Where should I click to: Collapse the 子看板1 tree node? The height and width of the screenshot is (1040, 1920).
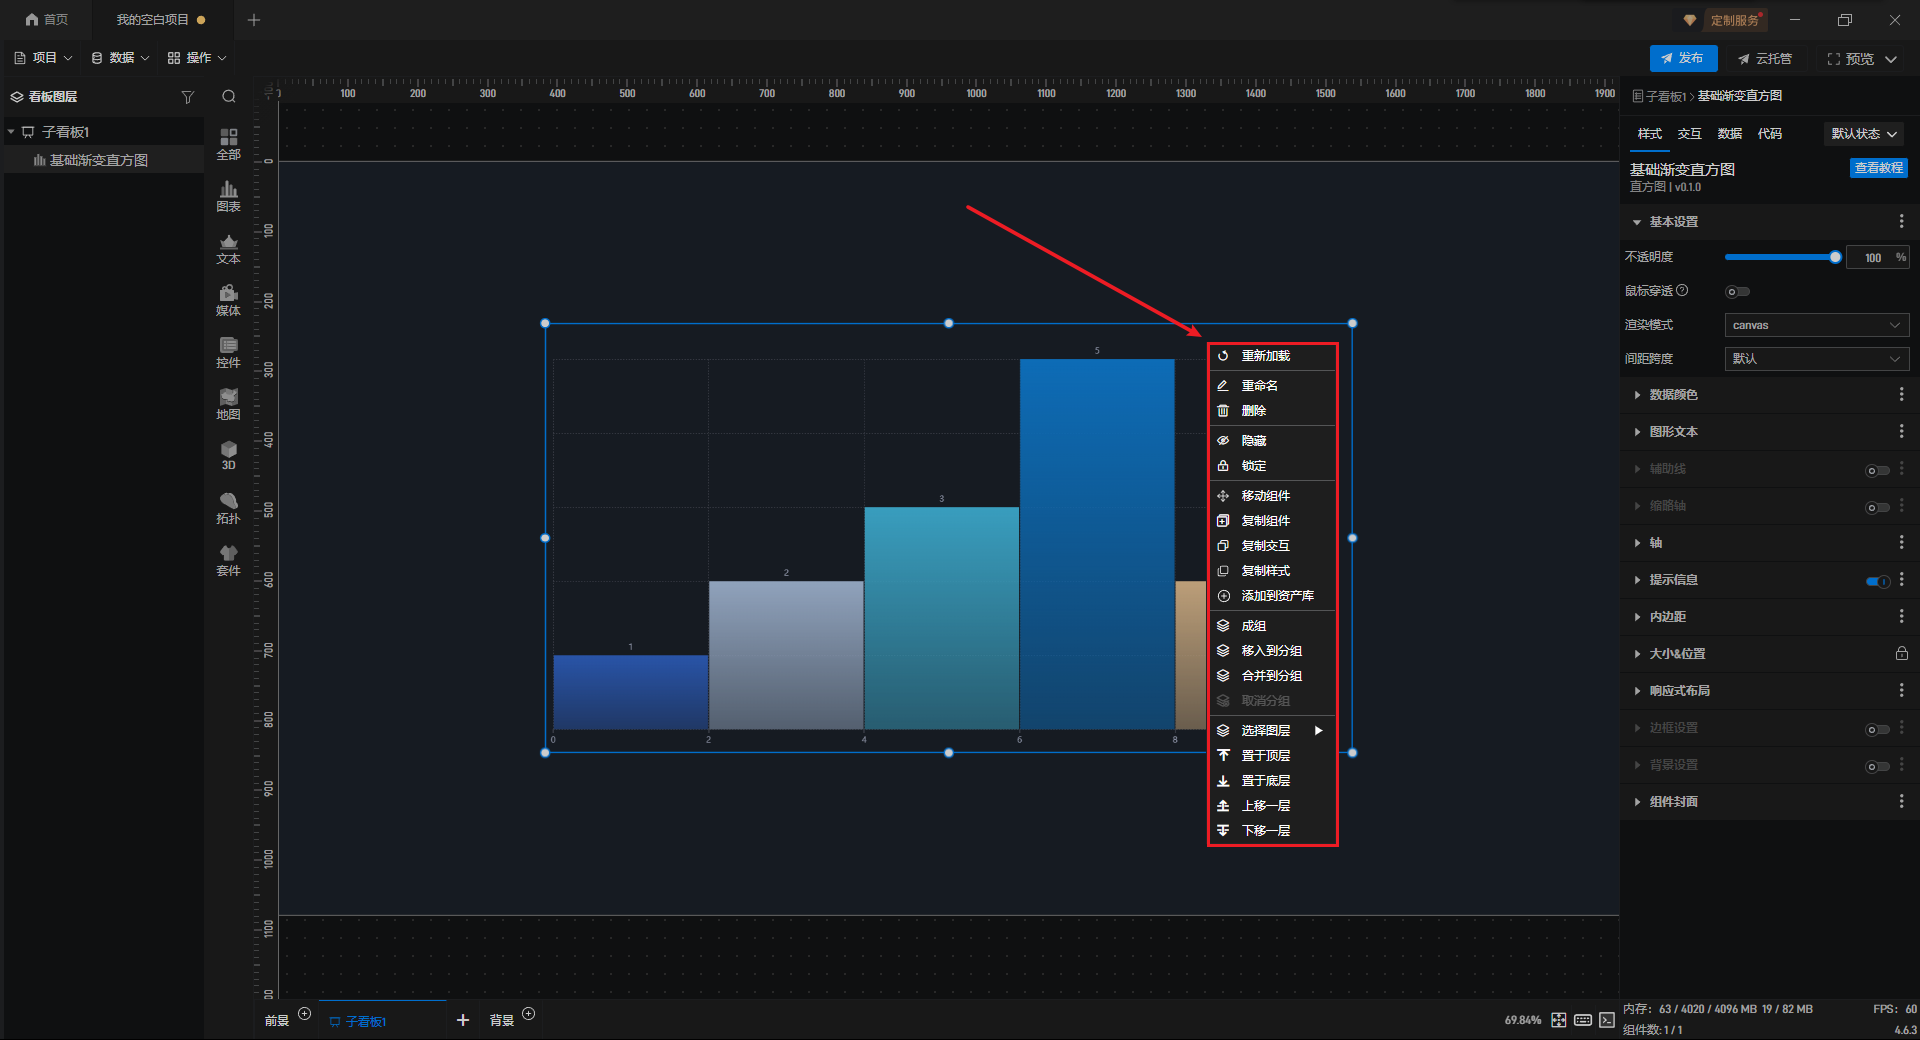click(11, 132)
